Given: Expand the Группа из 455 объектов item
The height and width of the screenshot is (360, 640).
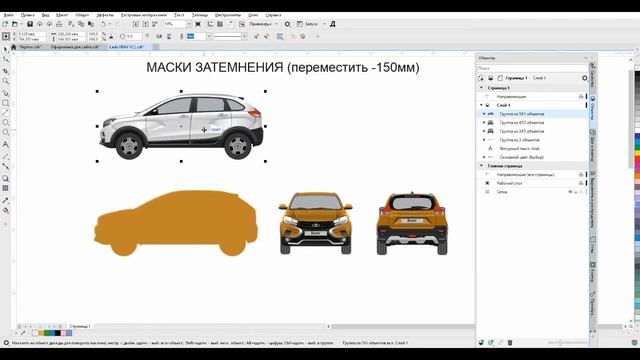Looking at the screenshot, I should [484, 122].
